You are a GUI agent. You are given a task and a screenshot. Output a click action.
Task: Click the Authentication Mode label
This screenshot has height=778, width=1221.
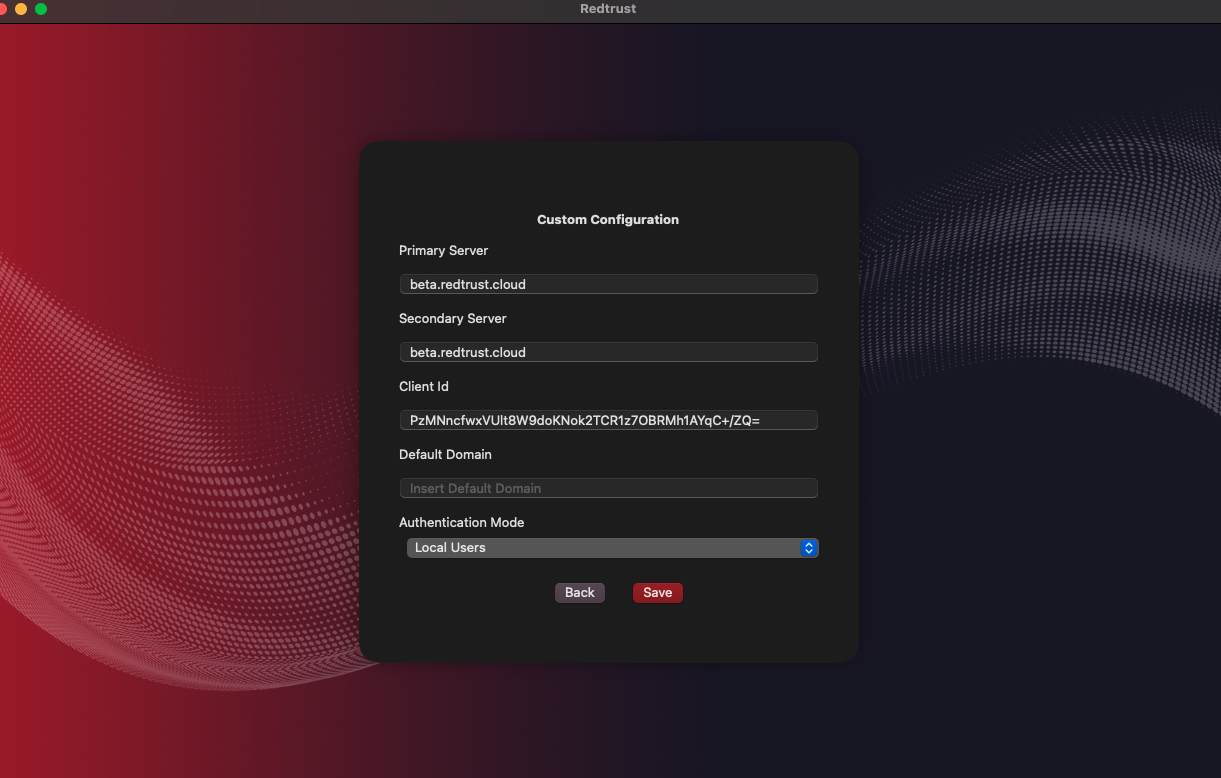coord(461,522)
